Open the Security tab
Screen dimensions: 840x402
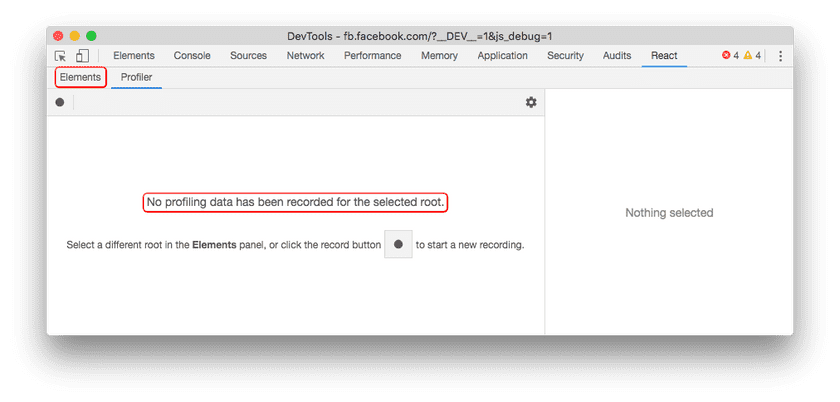coord(565,56)
